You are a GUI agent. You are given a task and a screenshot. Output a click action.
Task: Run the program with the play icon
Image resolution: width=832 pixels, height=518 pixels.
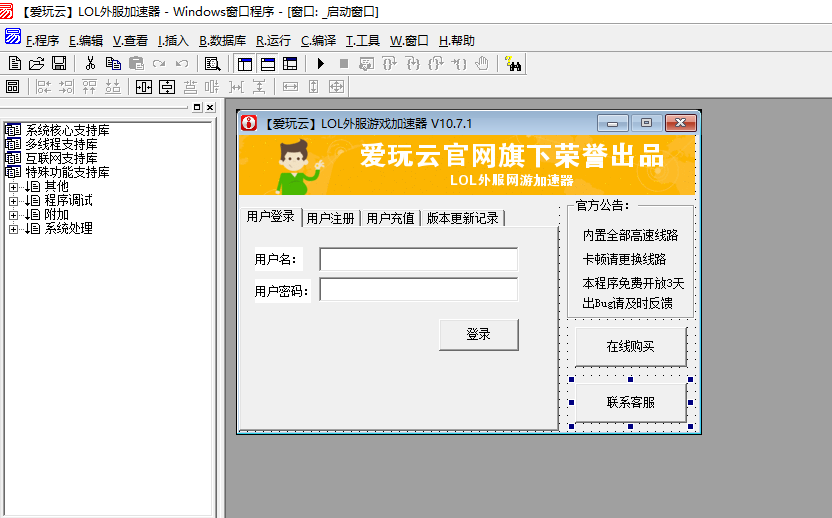pos(320,64)
